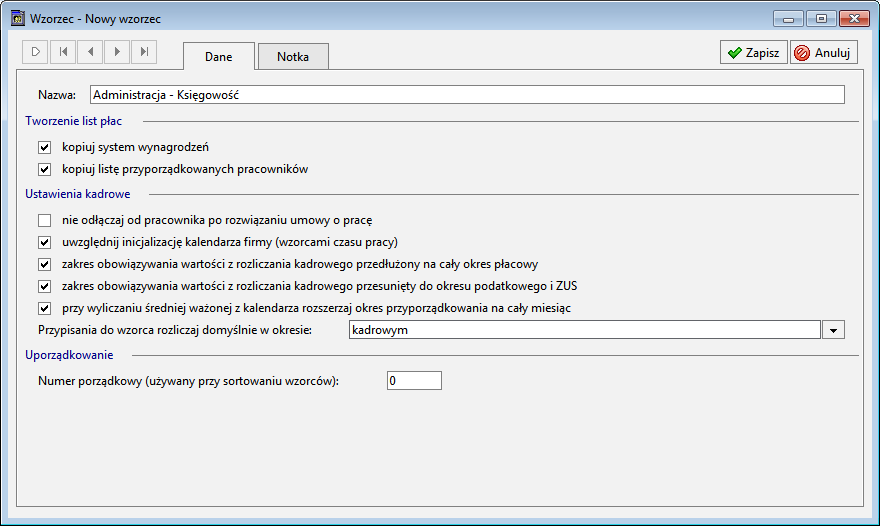Open the okres dropdown arrow
The width and height of the screenshot is (880, 526).
point(833,330)
